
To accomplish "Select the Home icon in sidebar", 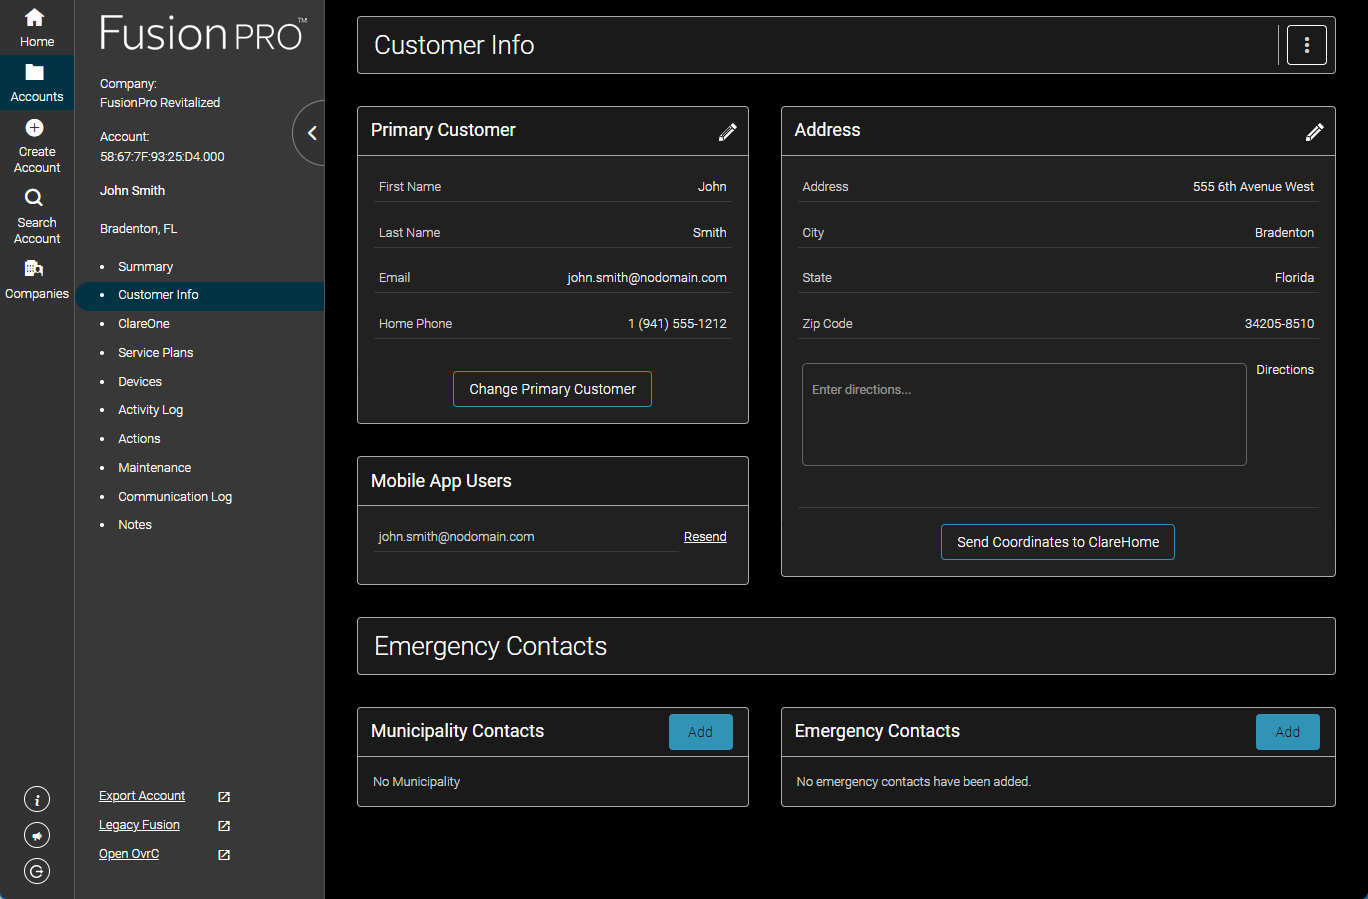I will click(36, 22).
